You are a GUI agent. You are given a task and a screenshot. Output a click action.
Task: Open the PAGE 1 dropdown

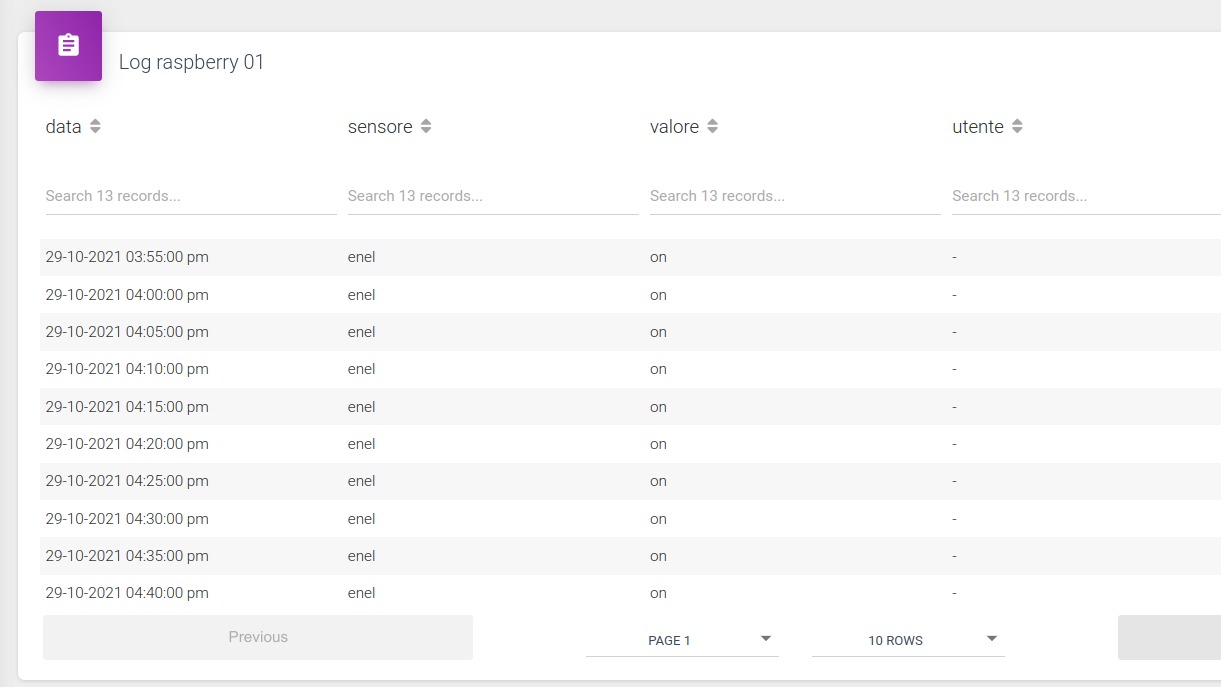[x=682, y=640]
